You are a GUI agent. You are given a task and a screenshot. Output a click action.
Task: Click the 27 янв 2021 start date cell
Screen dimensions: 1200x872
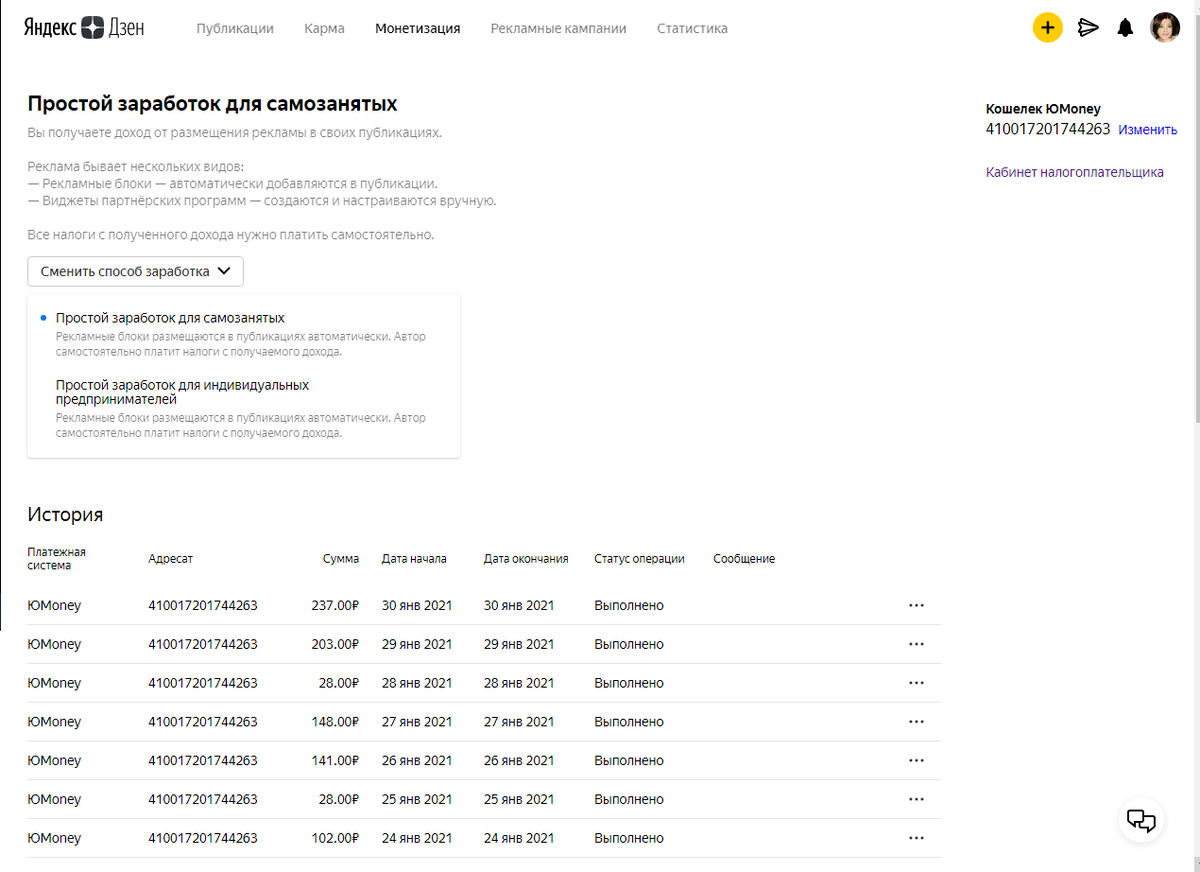click(x=417, y=722)
